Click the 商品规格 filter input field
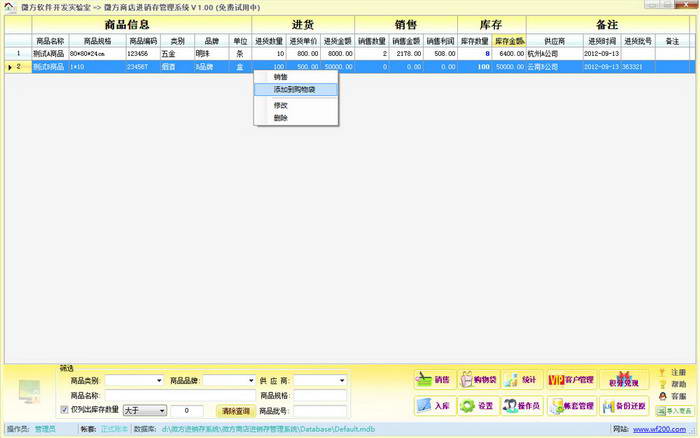700x438 pixels. (x=320, y=396)
